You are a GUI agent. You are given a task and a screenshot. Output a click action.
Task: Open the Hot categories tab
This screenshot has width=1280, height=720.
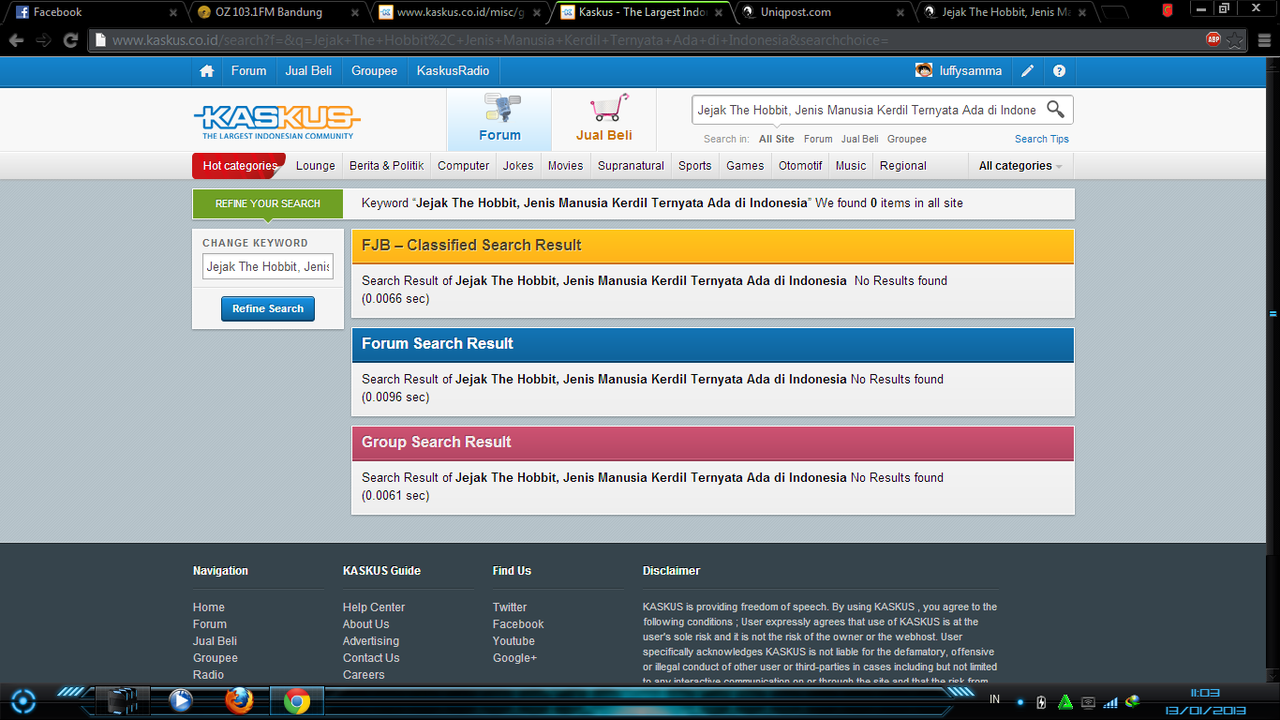coord(239,166)
